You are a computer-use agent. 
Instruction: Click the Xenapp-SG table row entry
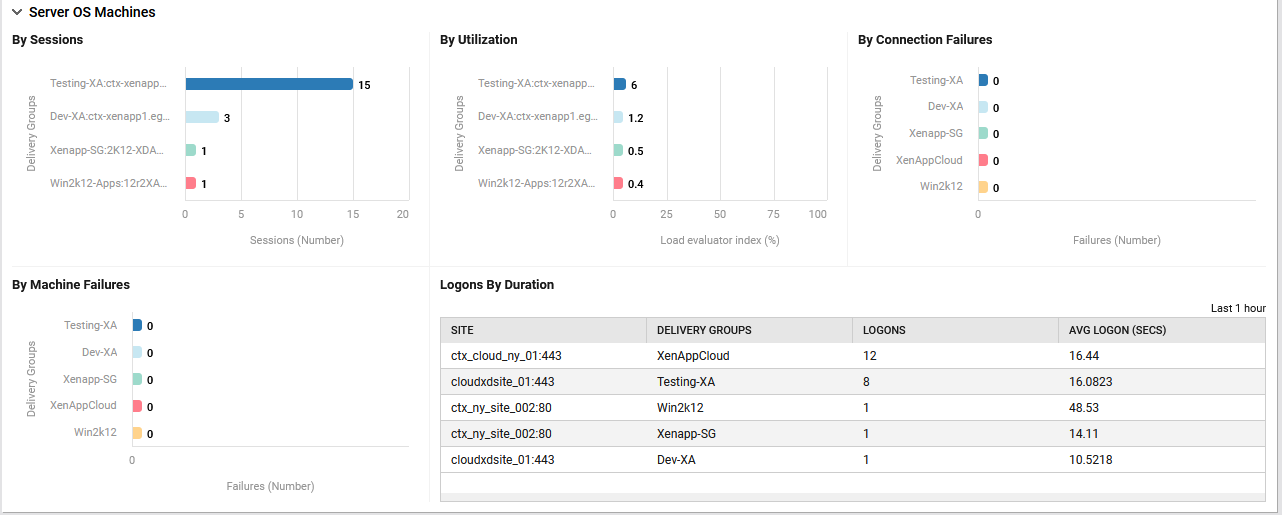click(686, 434)
